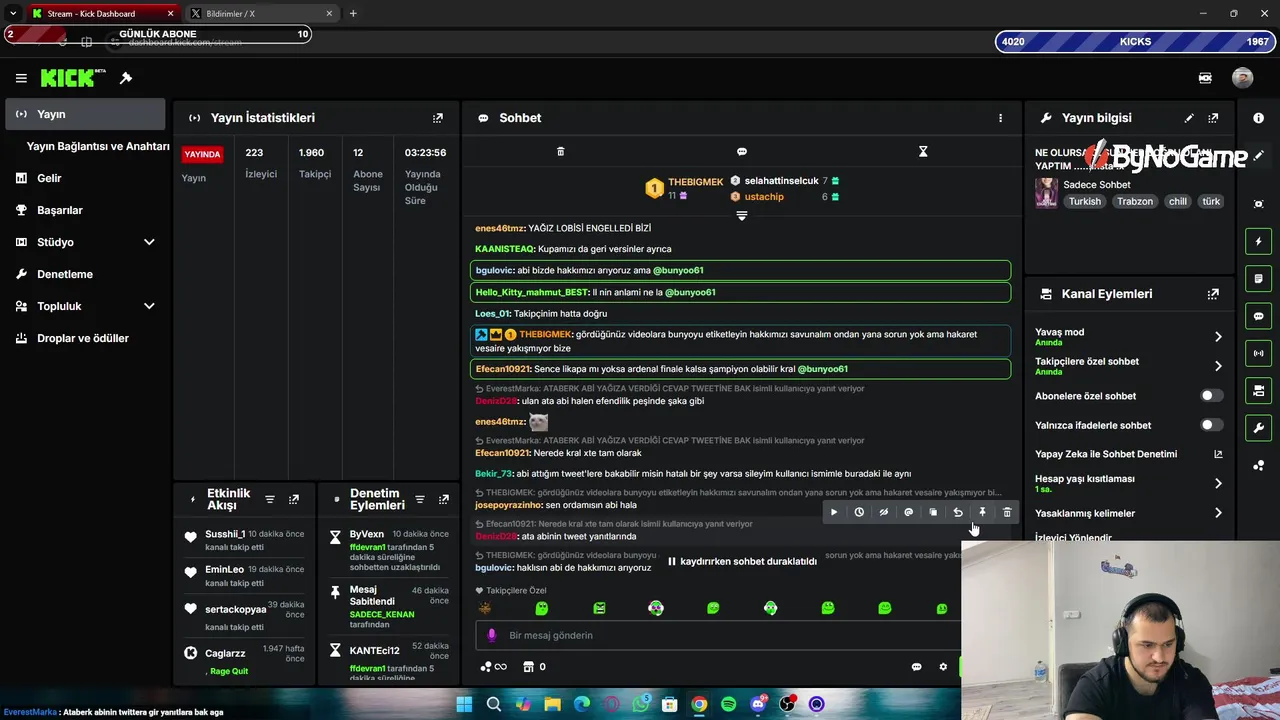Click the clock timeout icon in message actions

(859, 512)
